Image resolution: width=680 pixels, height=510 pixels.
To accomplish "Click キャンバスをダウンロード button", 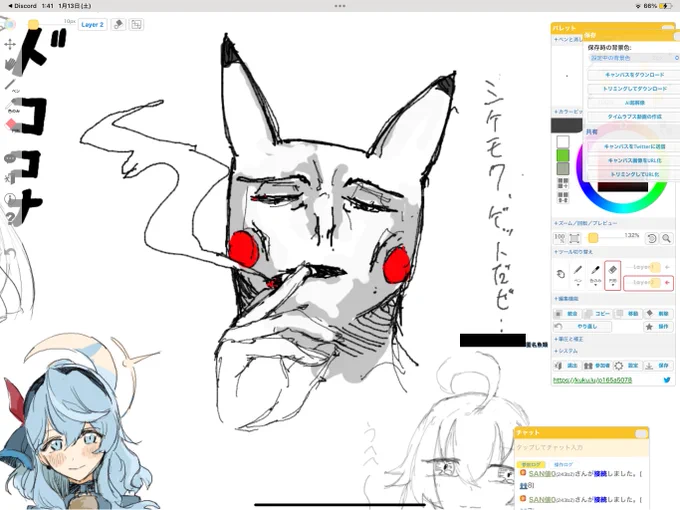I will click(x=634, y=75).
